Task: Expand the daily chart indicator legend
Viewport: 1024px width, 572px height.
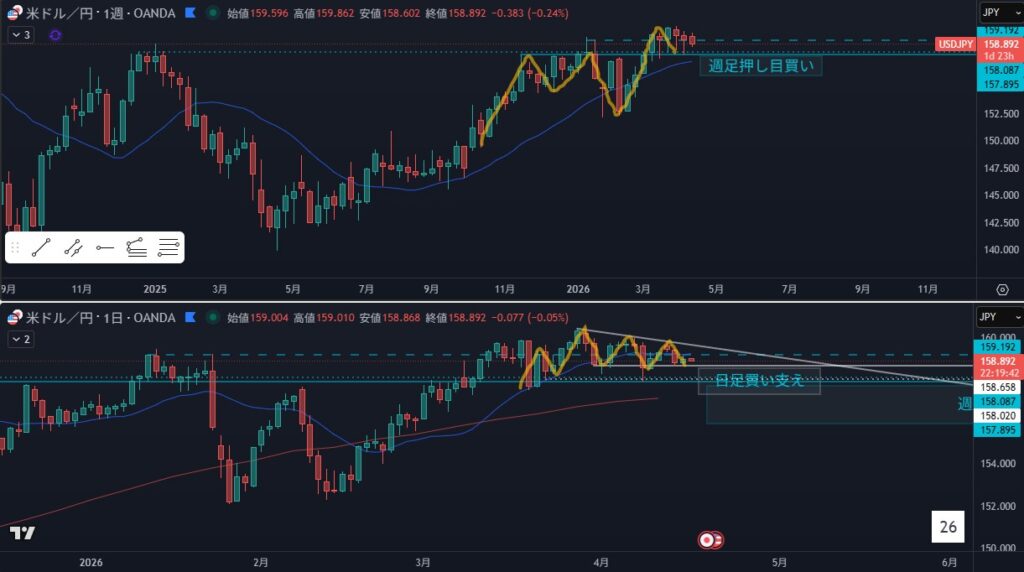Action: [x=20, y=339]
